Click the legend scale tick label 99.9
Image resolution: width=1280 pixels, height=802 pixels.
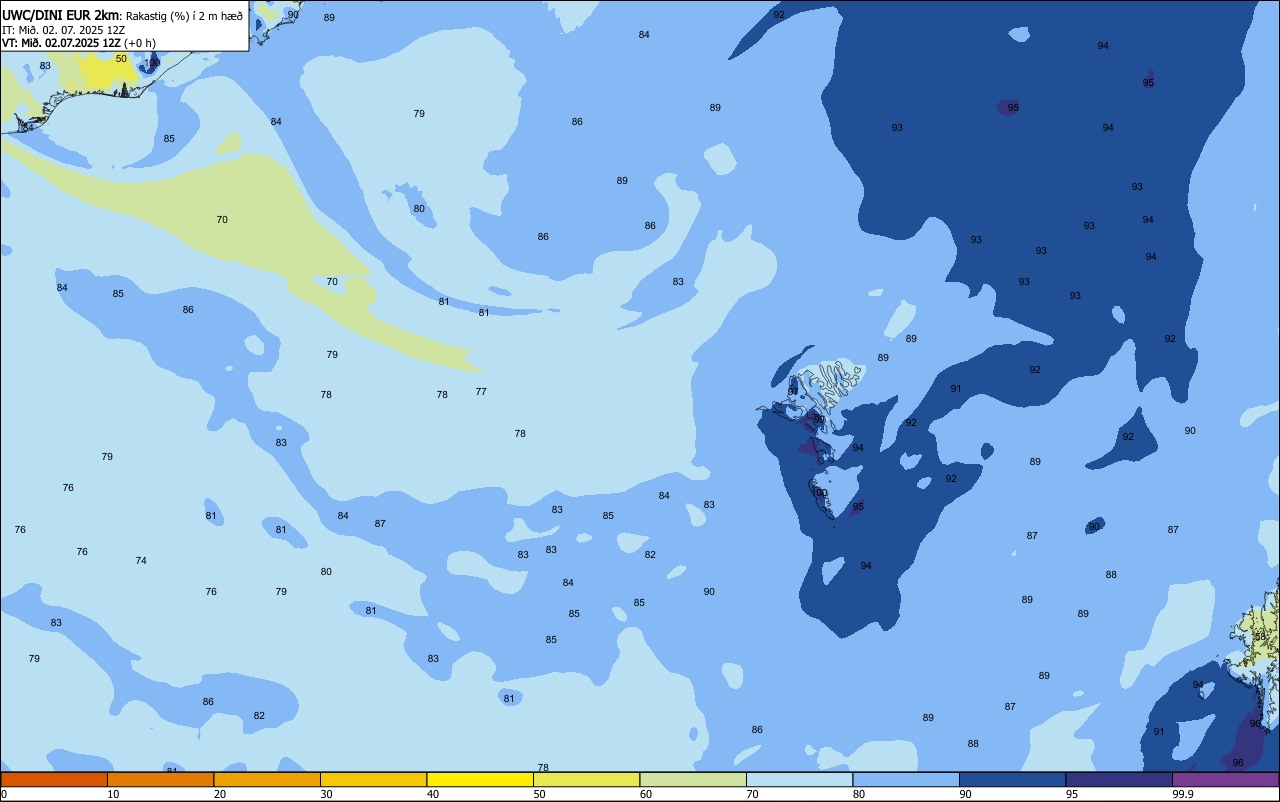click(1183, 794)
